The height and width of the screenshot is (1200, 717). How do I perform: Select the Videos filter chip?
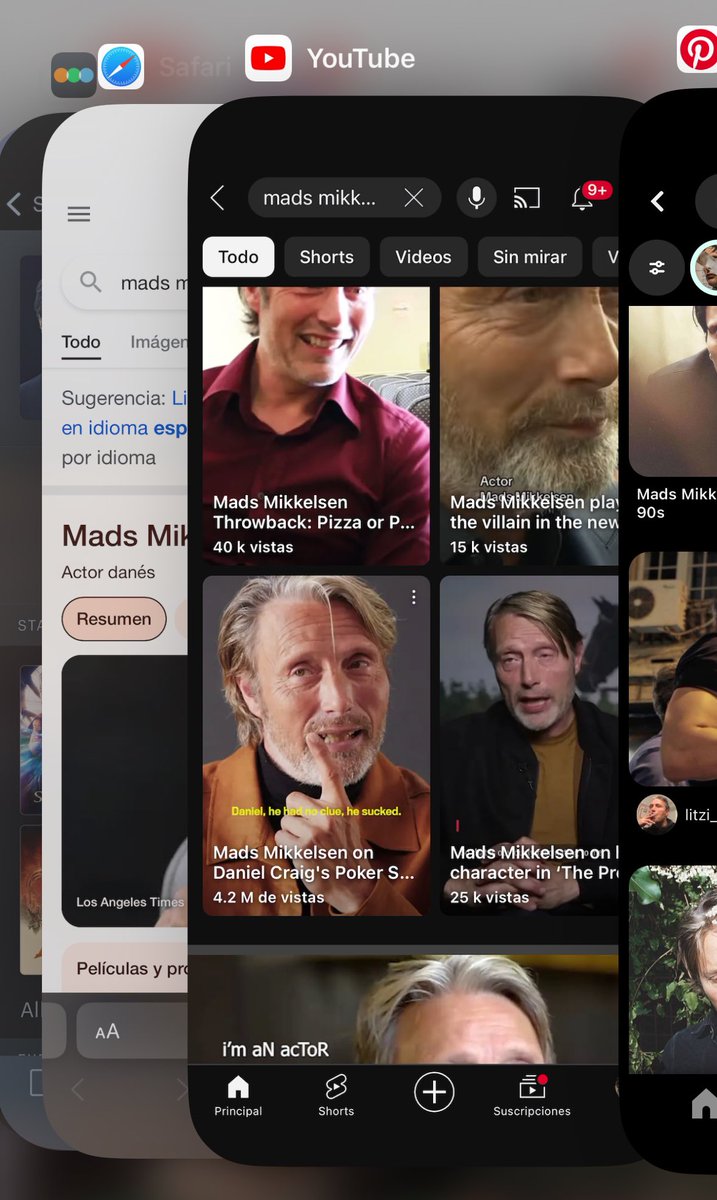[x=423, y=257]
